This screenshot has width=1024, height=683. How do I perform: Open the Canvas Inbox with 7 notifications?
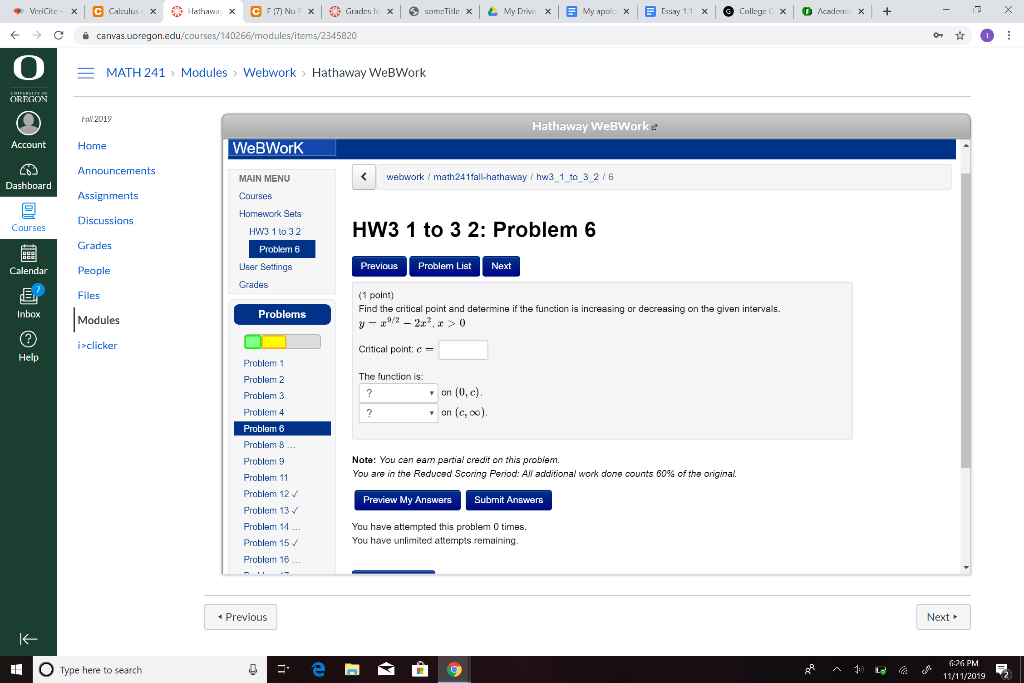pos(28,300)
